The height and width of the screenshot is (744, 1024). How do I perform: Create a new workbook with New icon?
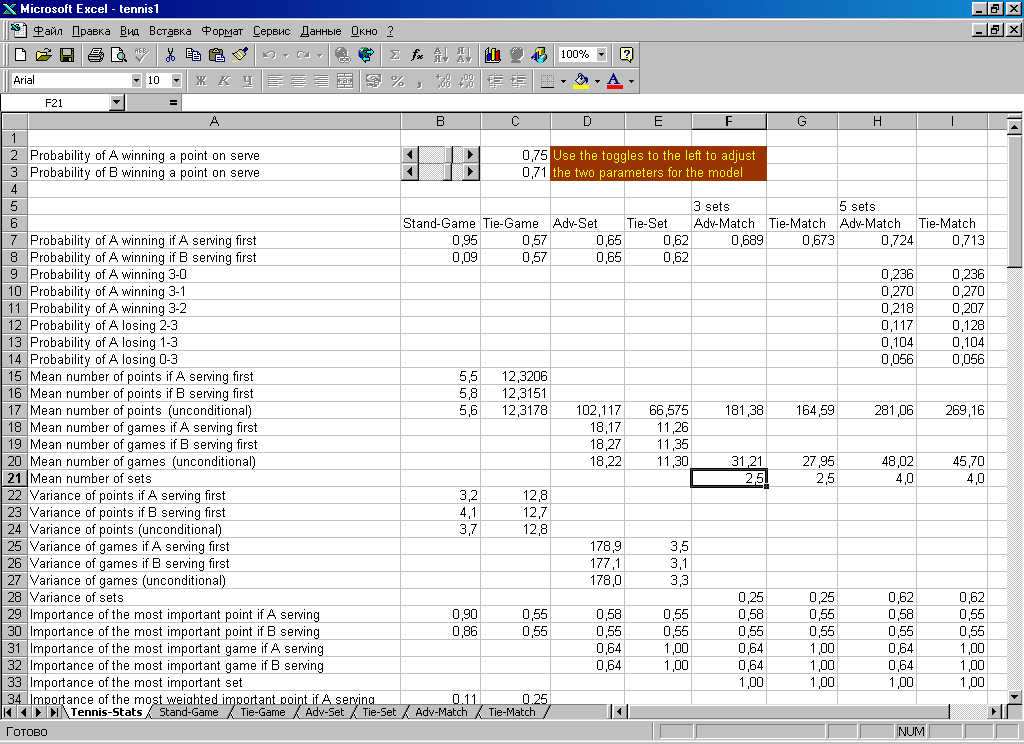[x=20, y=55]
